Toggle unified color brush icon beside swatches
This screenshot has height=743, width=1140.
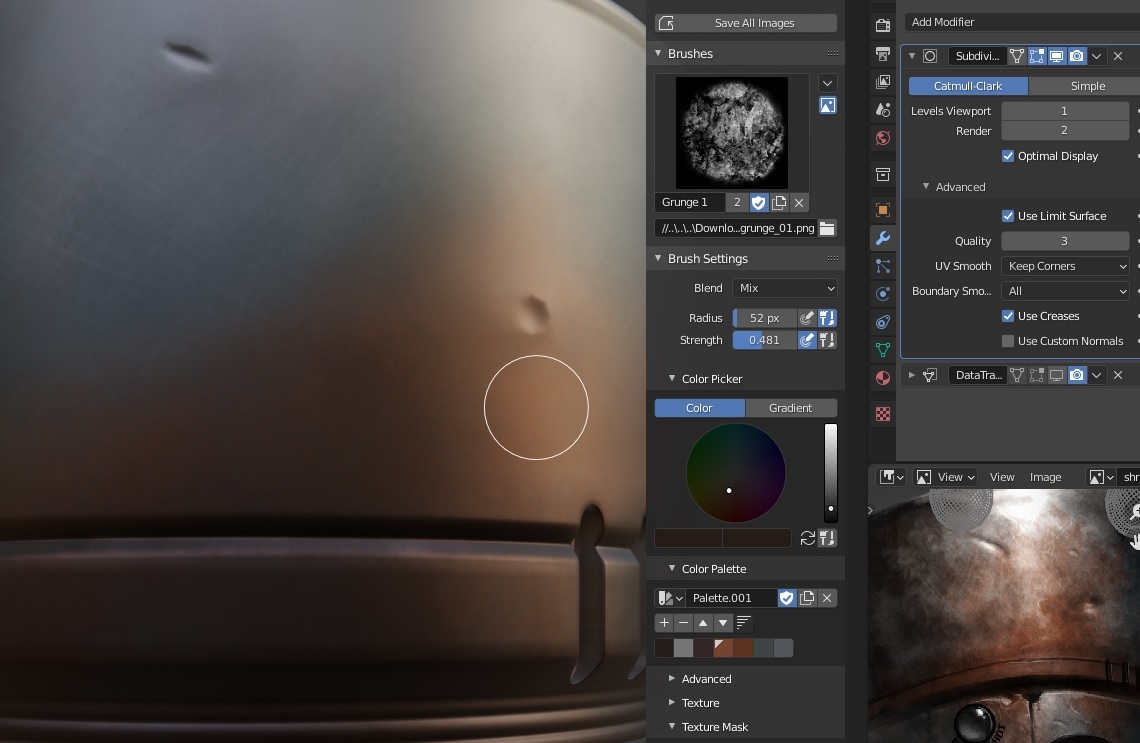(x=827, y=538)
